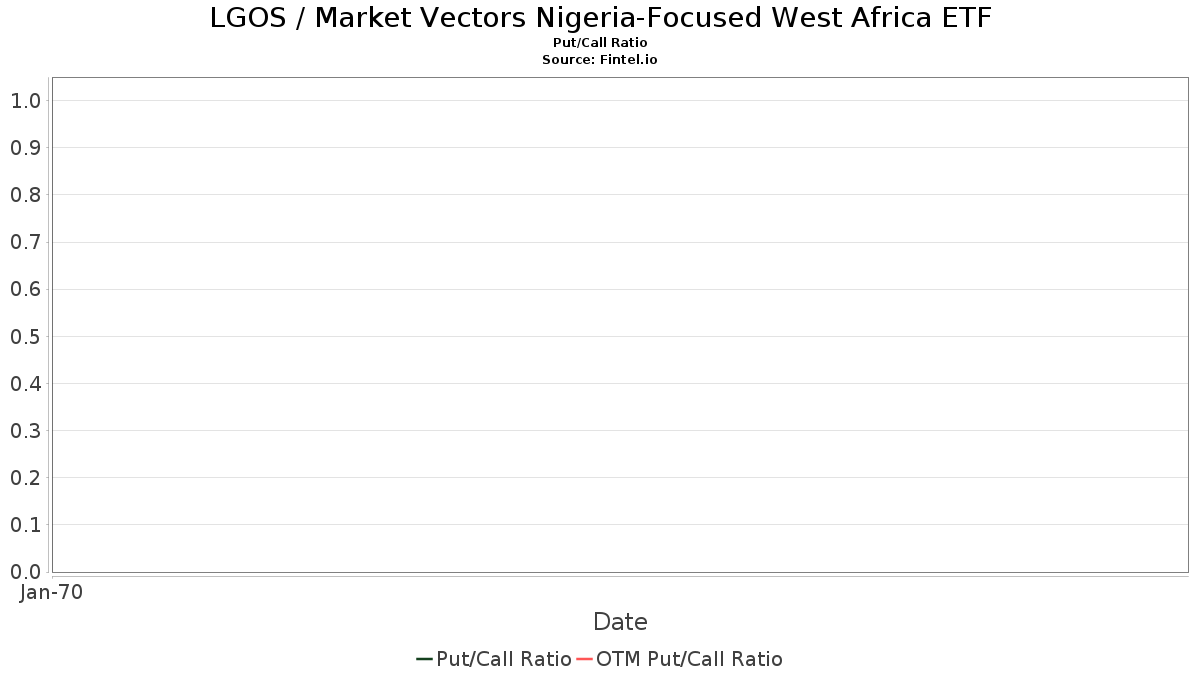Click the 0.5 y-axis label

pyautogui.click(x=25, y=336)
